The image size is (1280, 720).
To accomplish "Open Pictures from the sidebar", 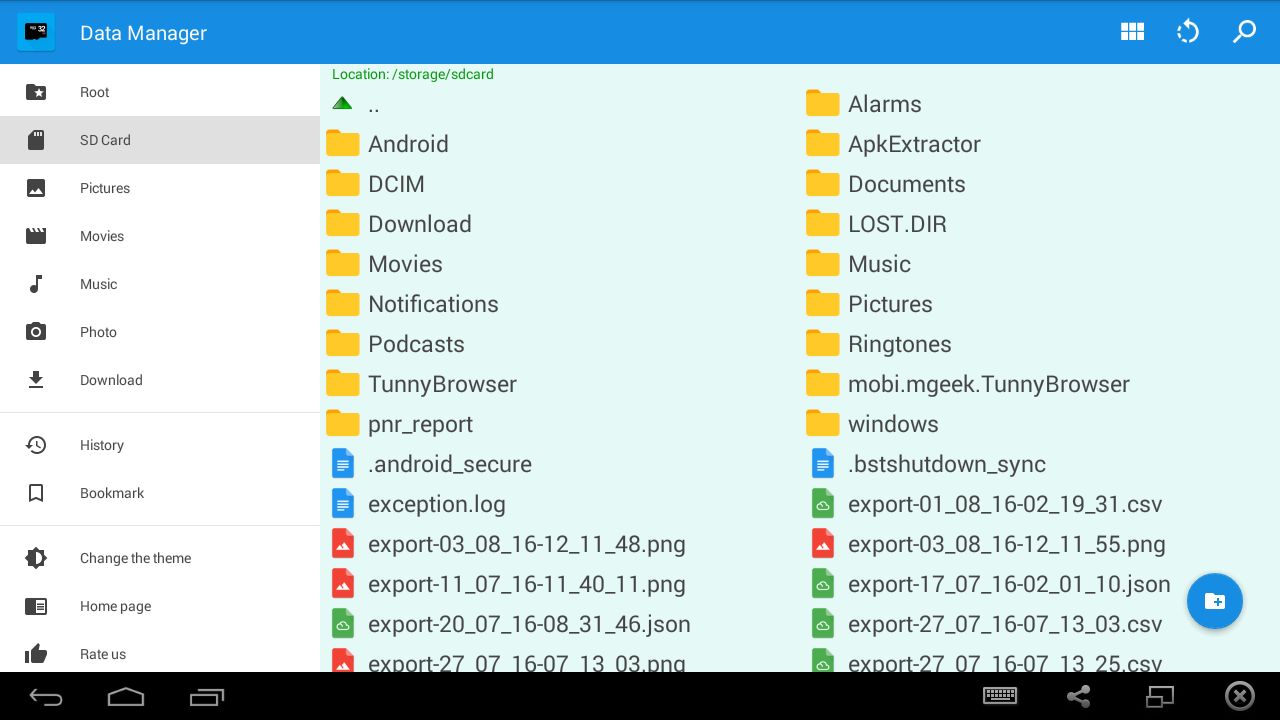I will [160, 188].
